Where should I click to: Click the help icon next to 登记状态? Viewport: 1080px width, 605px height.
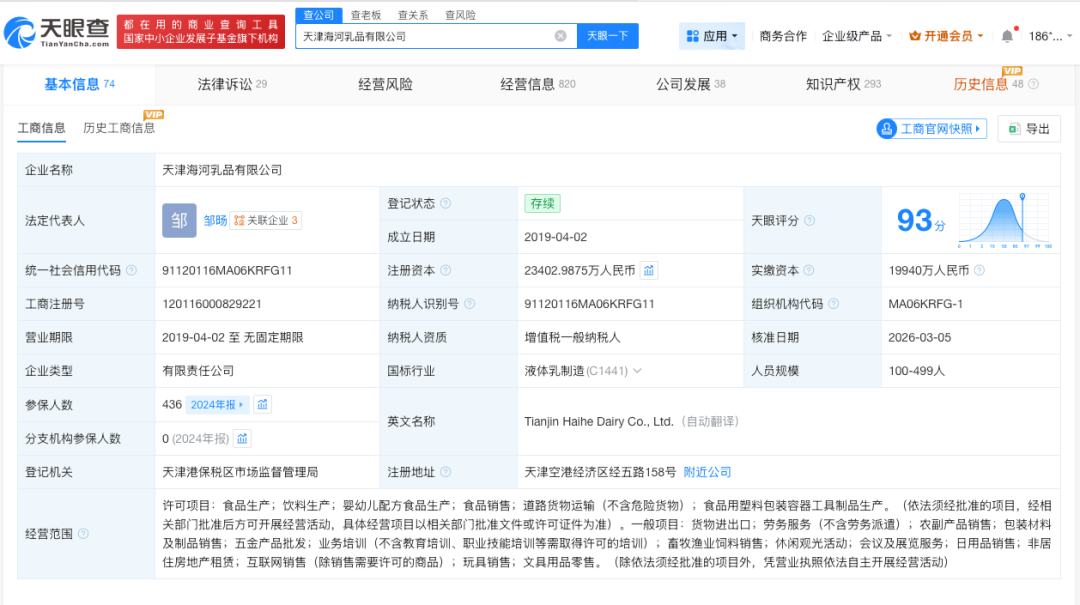click(x=446, y=203)
